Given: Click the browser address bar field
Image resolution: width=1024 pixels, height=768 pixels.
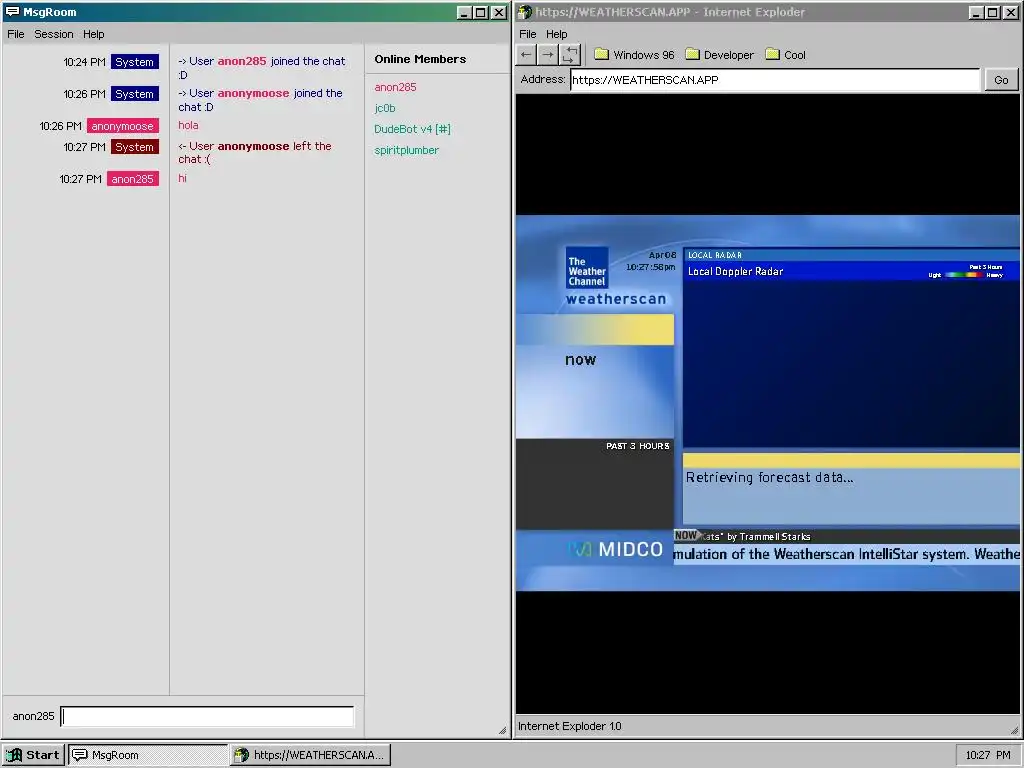Looking at the screenshot, I should (x=775, y=80).
